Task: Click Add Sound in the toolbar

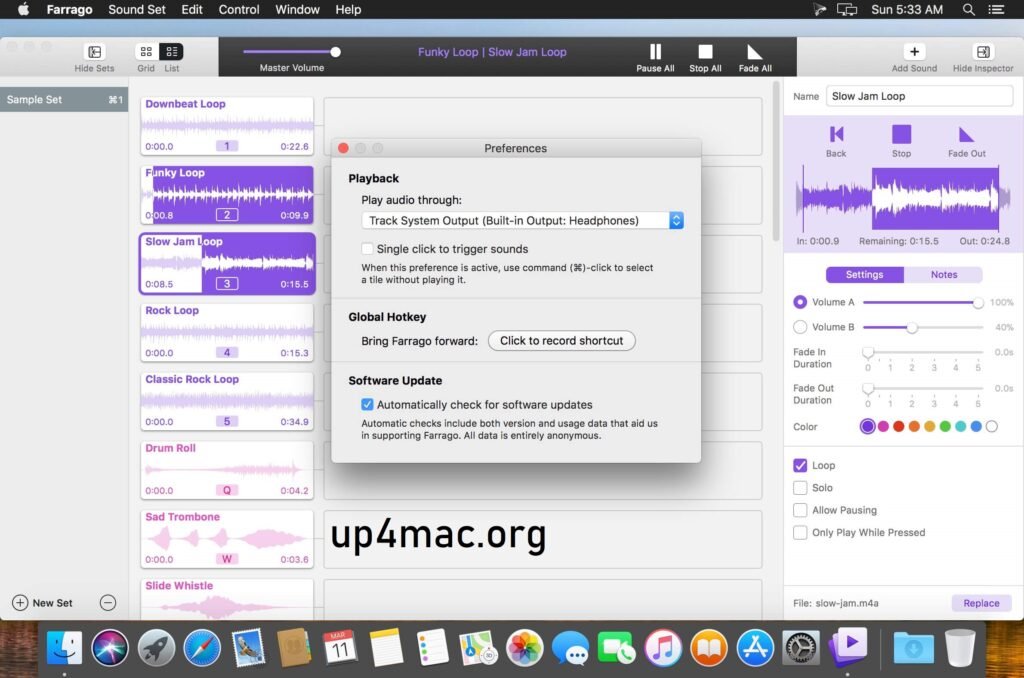Action: [x=914, y=51]
